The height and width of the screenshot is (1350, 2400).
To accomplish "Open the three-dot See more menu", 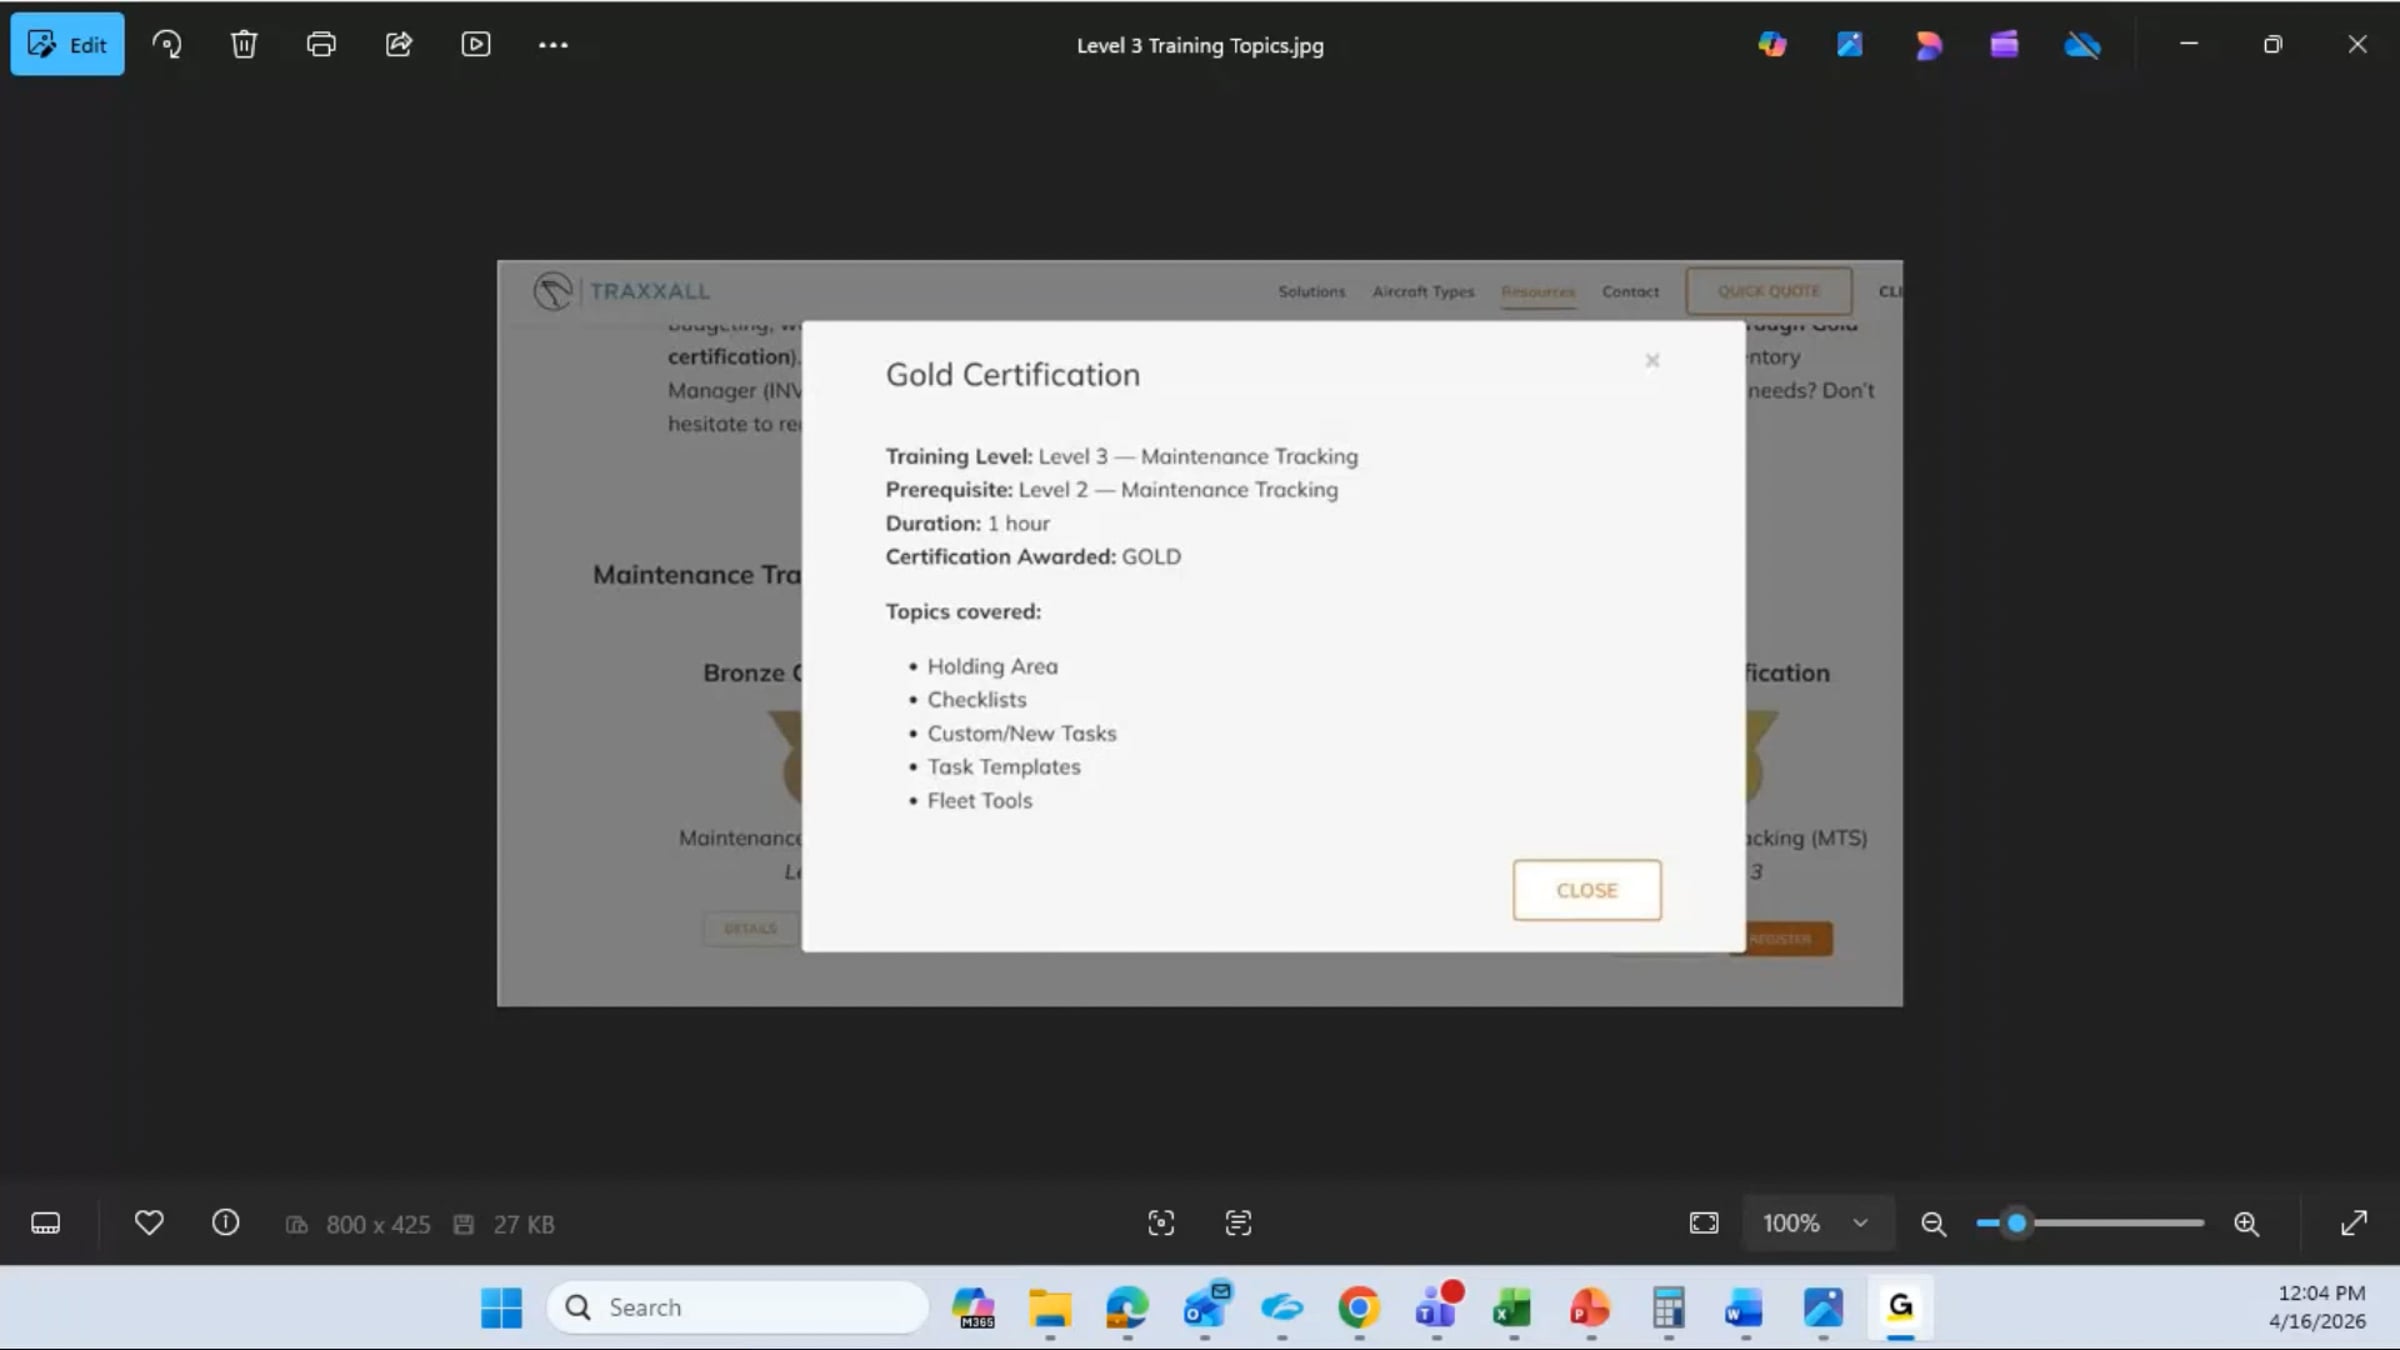I will click(553, 44).
